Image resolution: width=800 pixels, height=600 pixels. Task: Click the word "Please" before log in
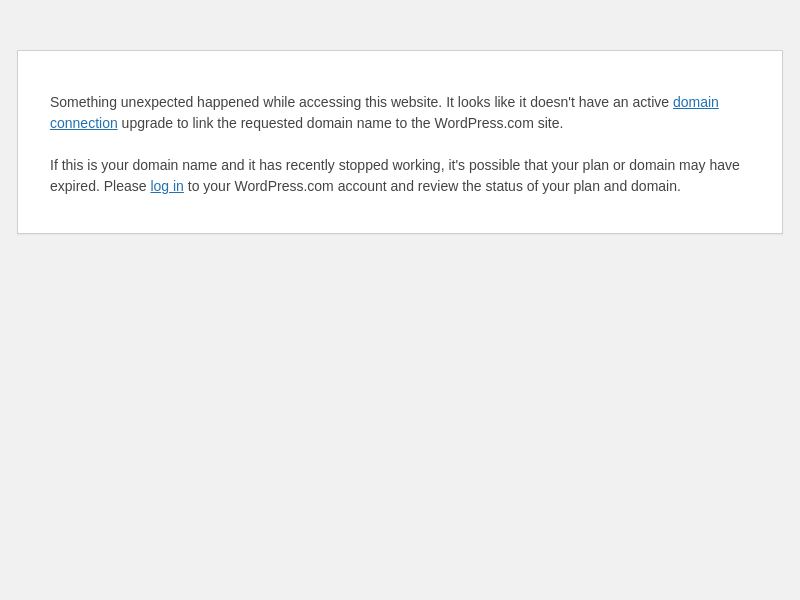125,186
